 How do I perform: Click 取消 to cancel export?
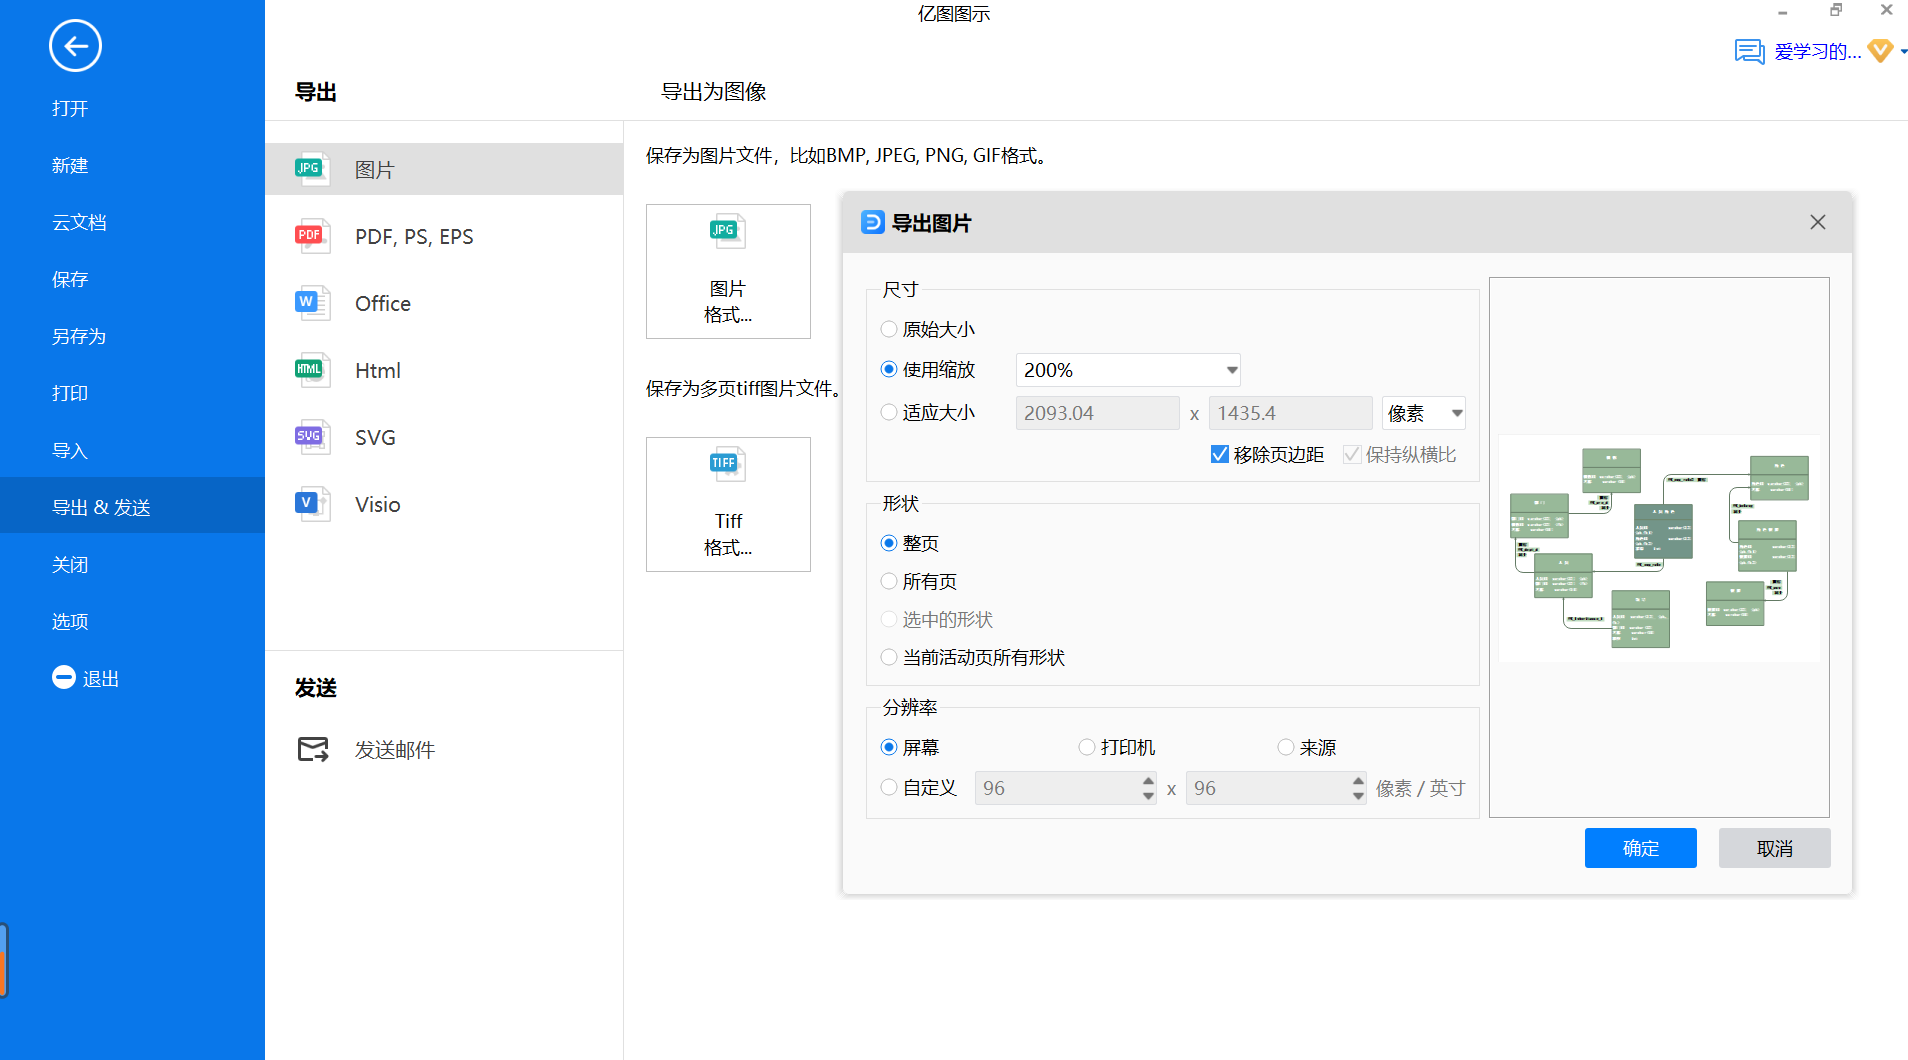pyautogui.click(x=1774, y=848)
